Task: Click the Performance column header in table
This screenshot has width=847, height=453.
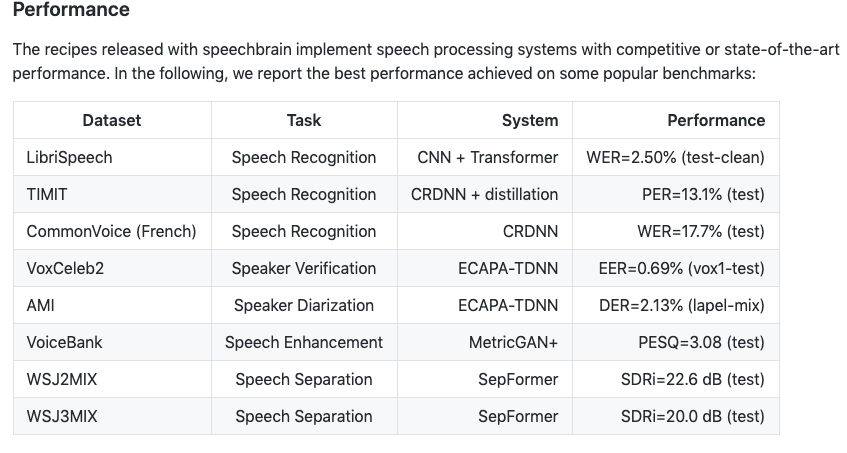Action: point(715,120)
